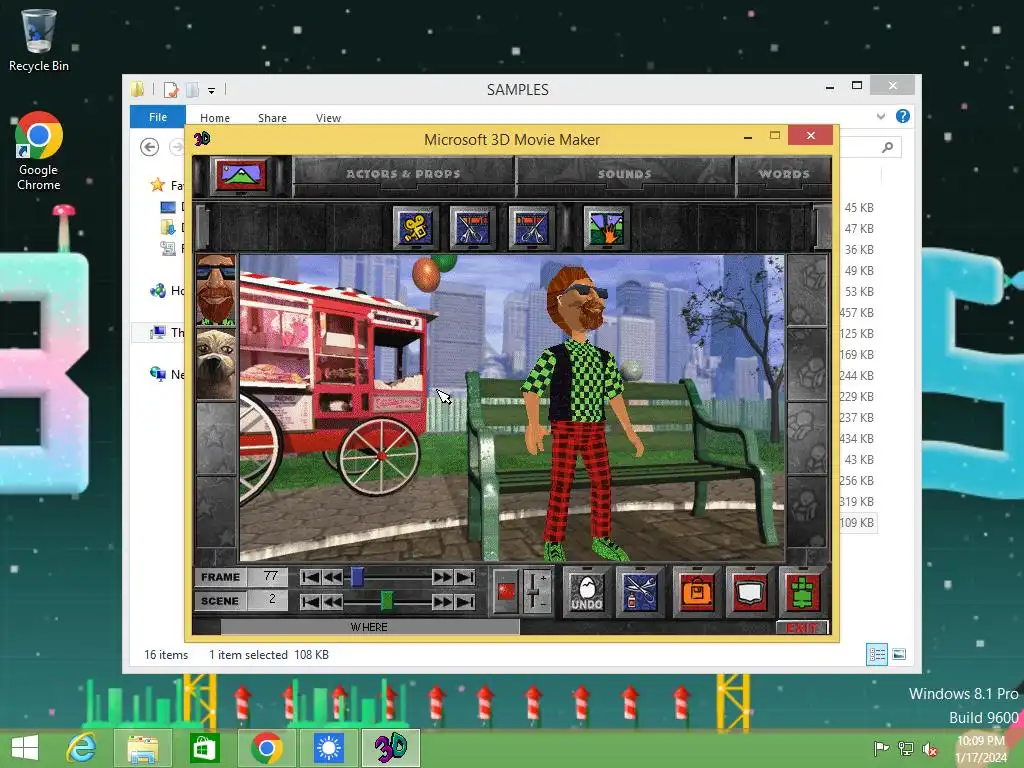The image size is (1024, 768).
Task: Click the EXIT button
Action: point(802,628)
